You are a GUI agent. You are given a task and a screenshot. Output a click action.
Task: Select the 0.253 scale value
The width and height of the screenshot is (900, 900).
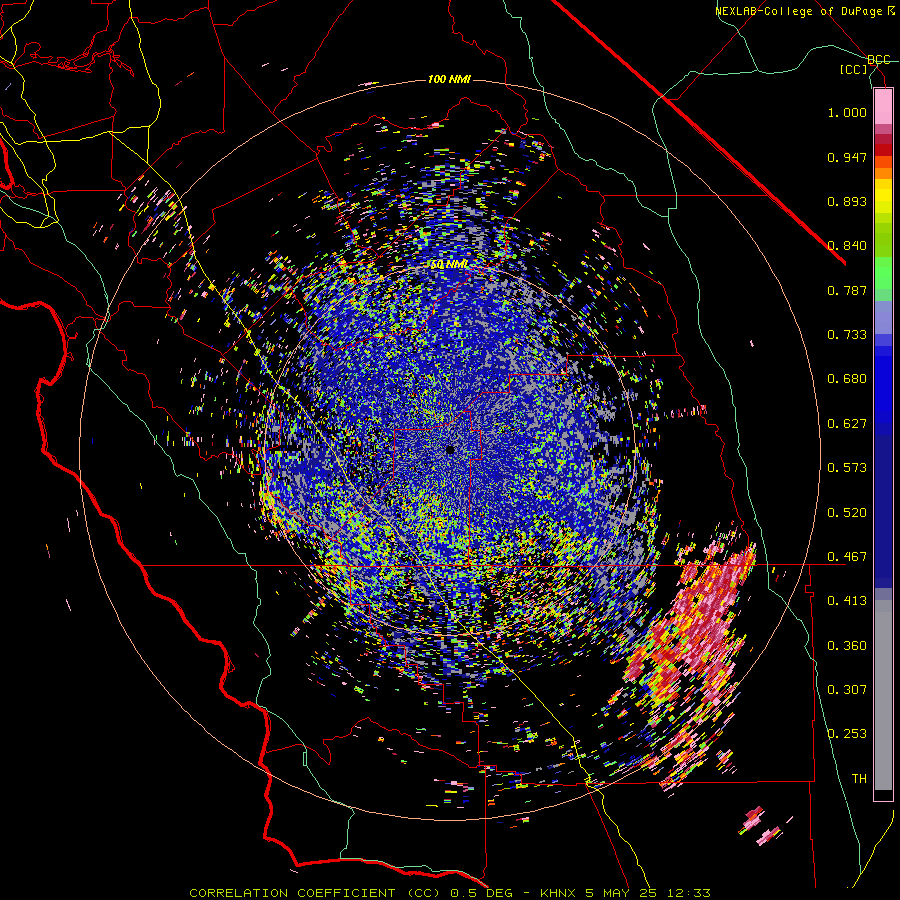point(847,734)
